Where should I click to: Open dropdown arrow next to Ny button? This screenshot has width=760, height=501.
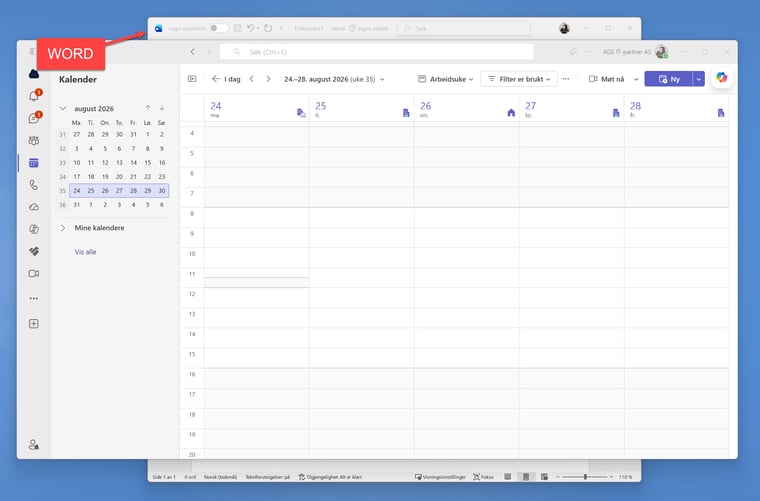coord(698,78)
